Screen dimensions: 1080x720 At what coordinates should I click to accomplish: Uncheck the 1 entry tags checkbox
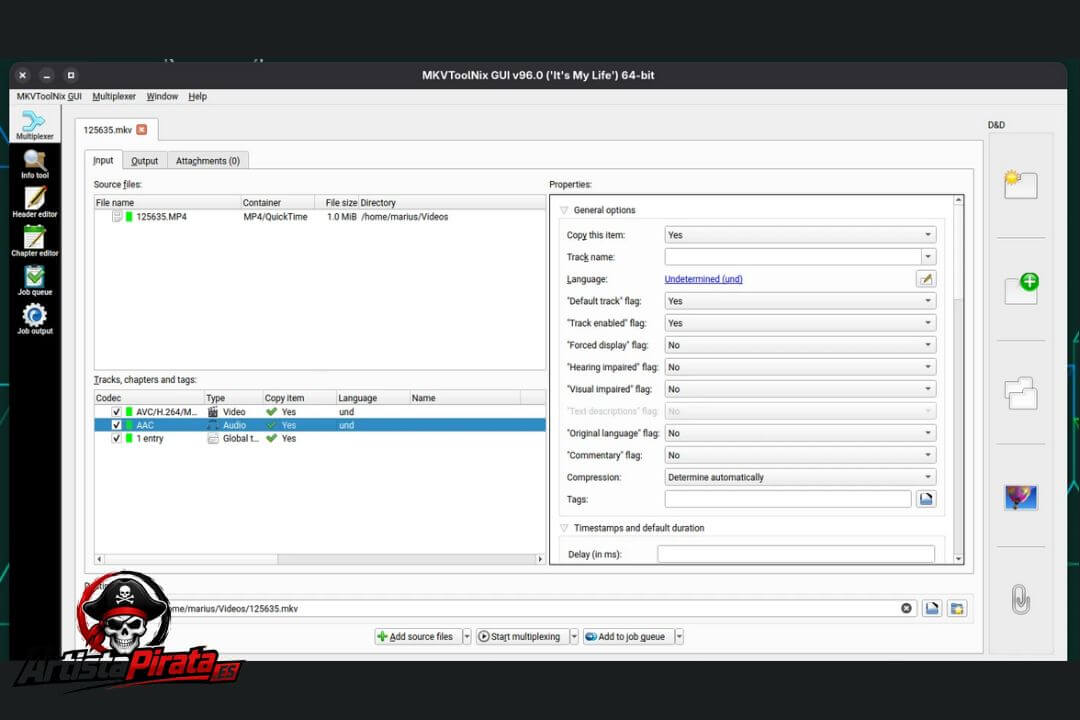(116, 438)
